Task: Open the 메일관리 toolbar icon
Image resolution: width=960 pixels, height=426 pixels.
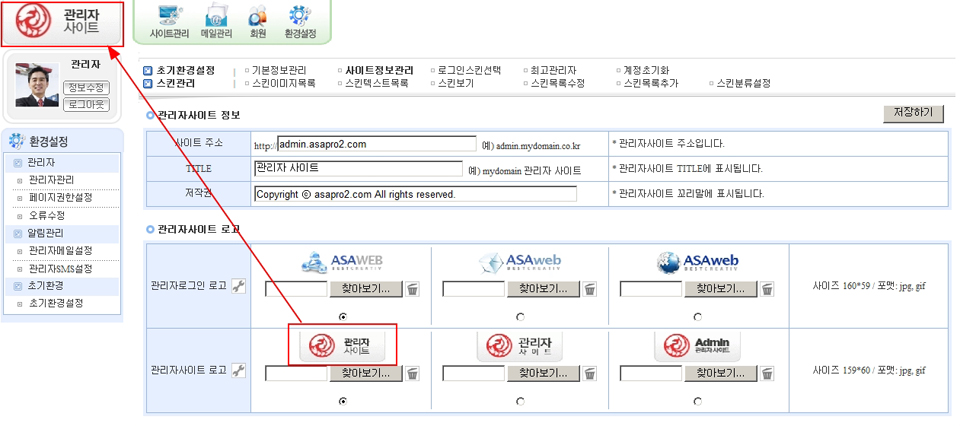Action: (x=216, y=20)
